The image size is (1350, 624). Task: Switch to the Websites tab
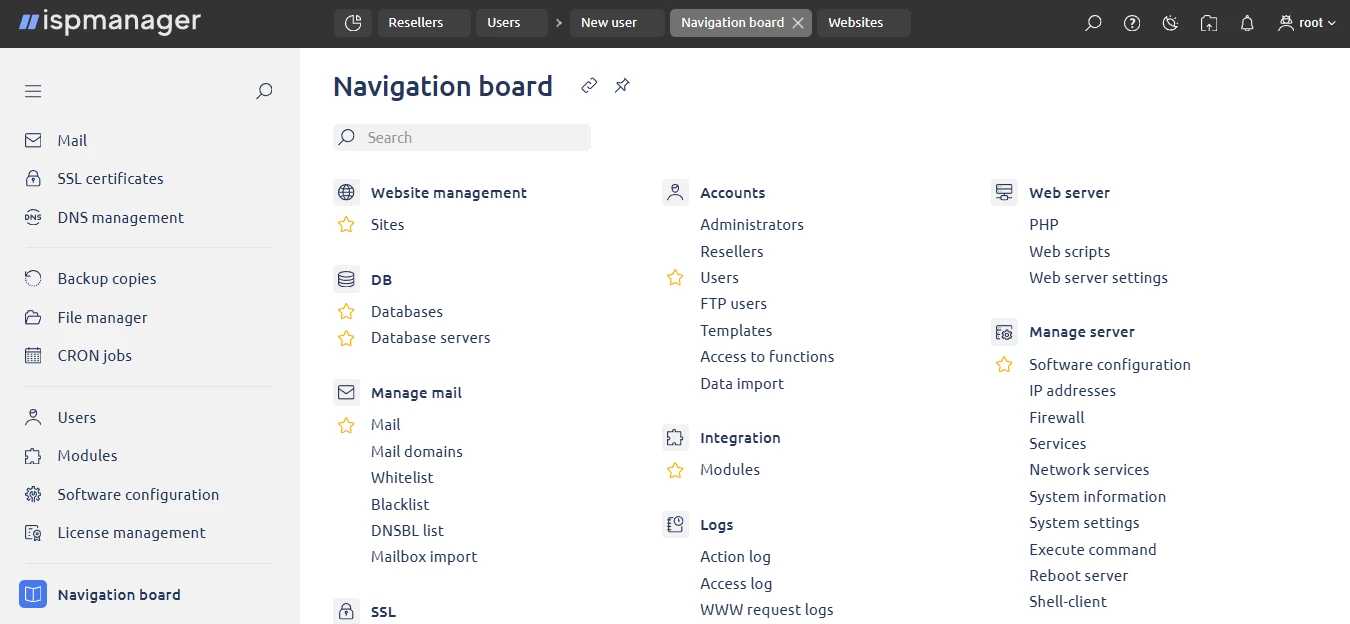855,23
